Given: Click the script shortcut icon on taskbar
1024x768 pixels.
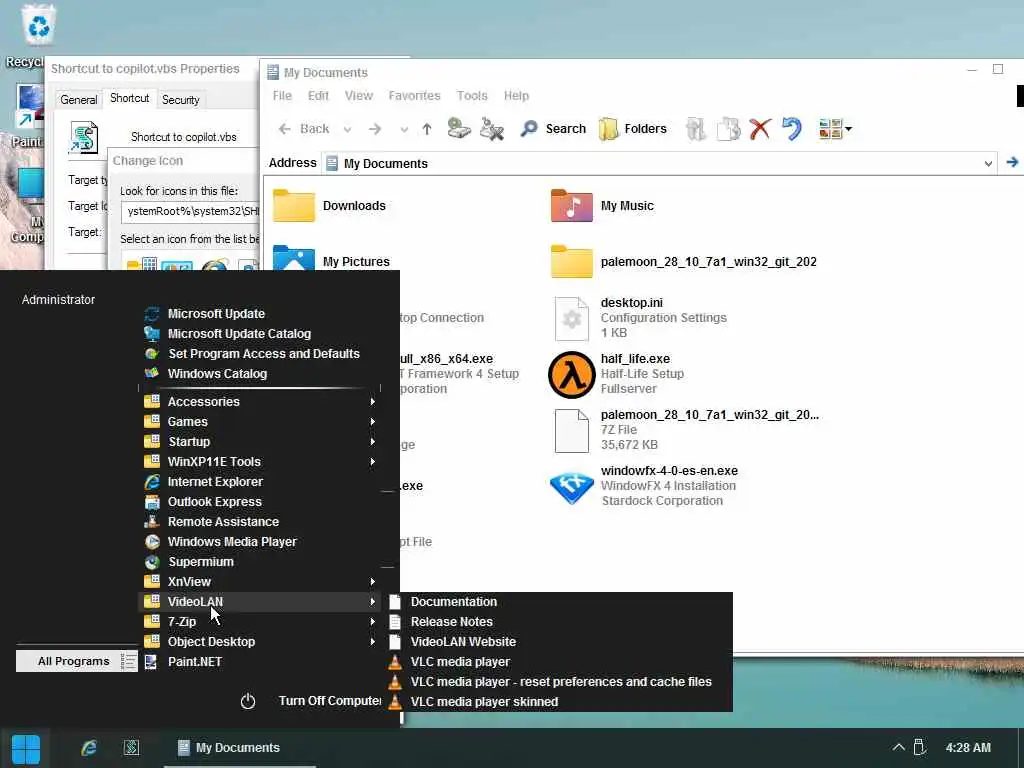Looking at the screenshot, I should pyautogui.click(x=131, y=748).
